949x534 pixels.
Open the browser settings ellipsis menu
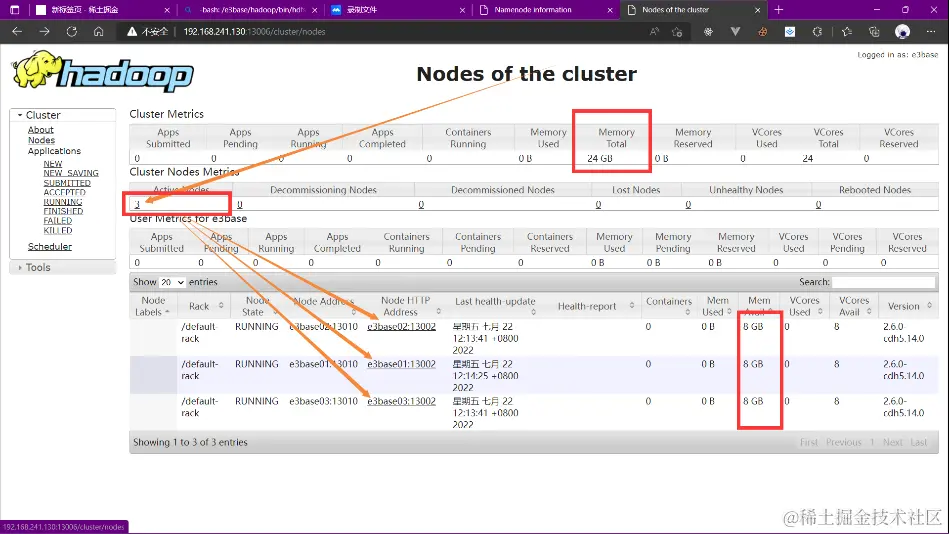click(x=931, y=31)
